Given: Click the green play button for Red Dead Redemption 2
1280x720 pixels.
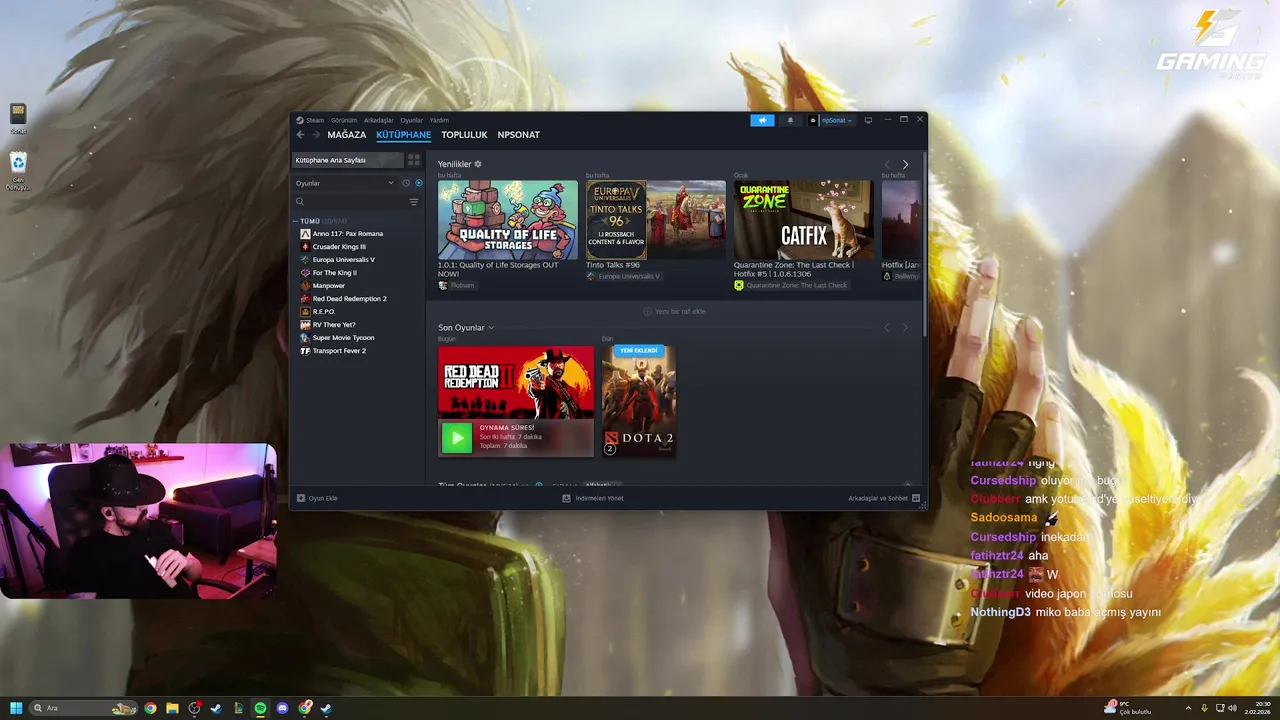Looking at the screenshot, I should coord(457,437).
